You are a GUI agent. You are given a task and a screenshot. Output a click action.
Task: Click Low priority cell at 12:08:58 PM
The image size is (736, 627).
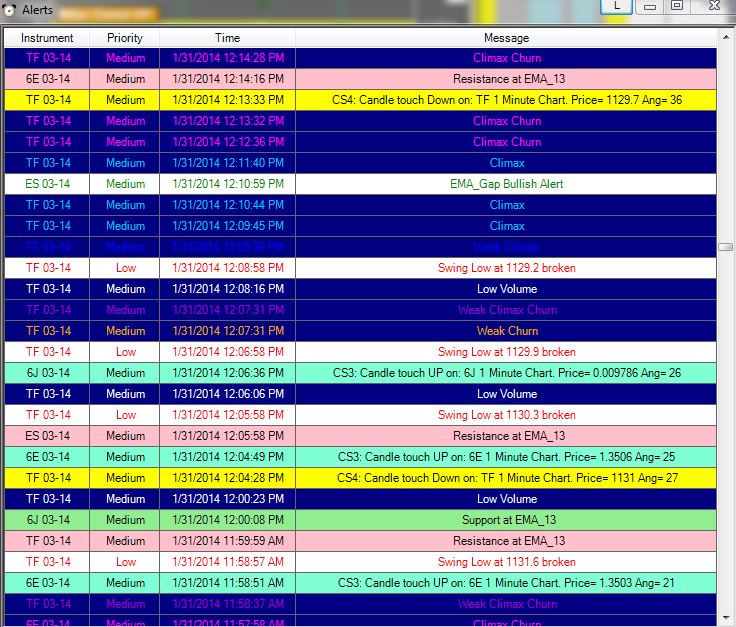125,268
